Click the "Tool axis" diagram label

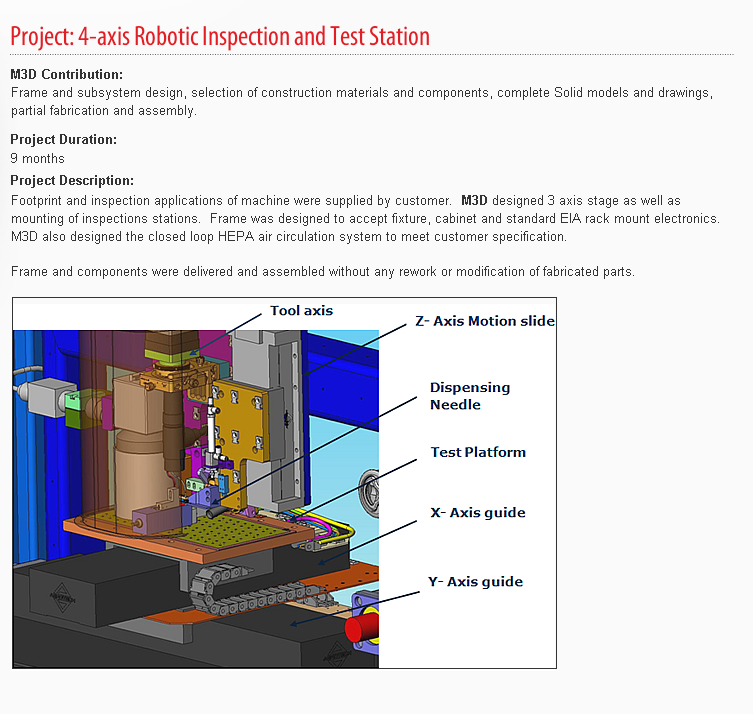(302, 311)
